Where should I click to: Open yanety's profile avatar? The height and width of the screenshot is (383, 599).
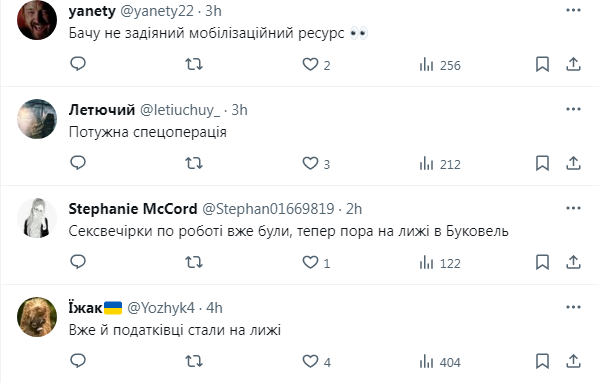coord(37,20)
